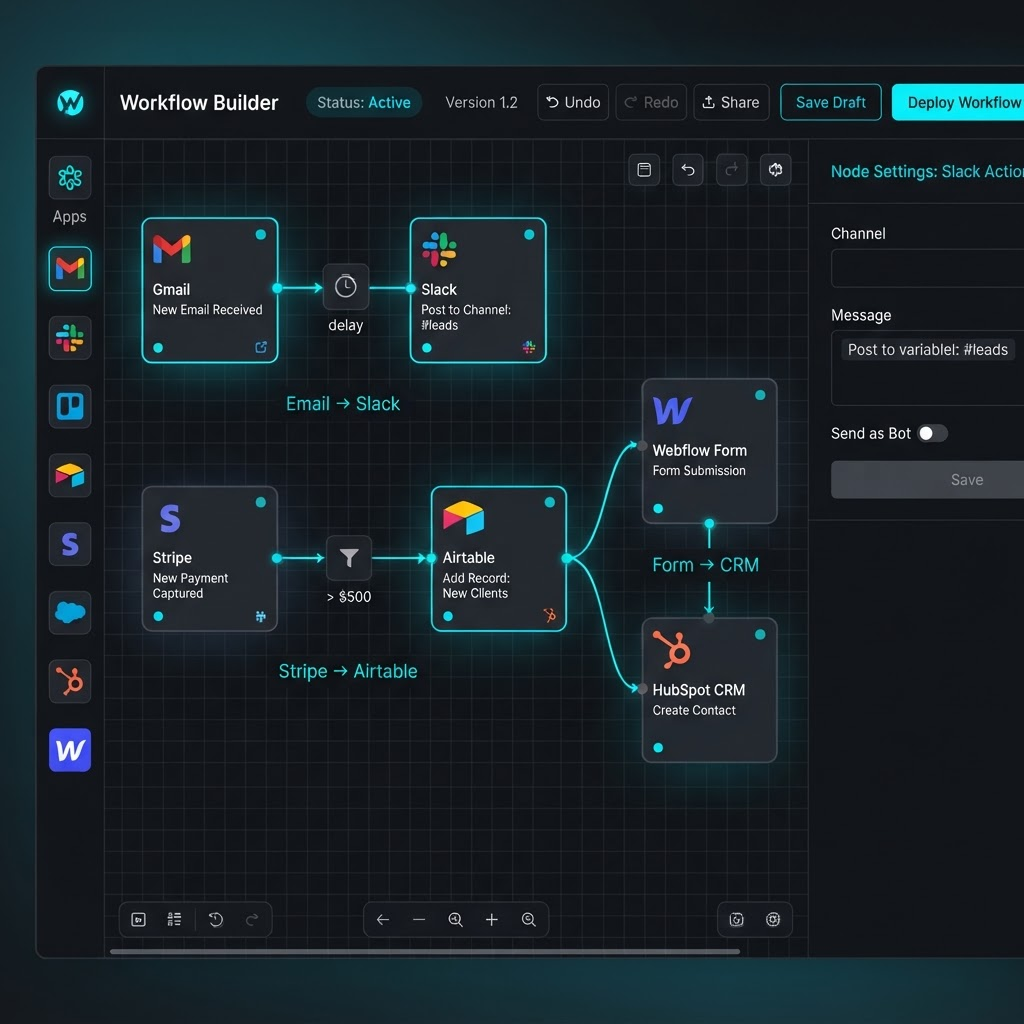The height and width of the screenshot is (1024, 1024).
Task: Select Trello app in sidebar
Action: pos(70,406)
